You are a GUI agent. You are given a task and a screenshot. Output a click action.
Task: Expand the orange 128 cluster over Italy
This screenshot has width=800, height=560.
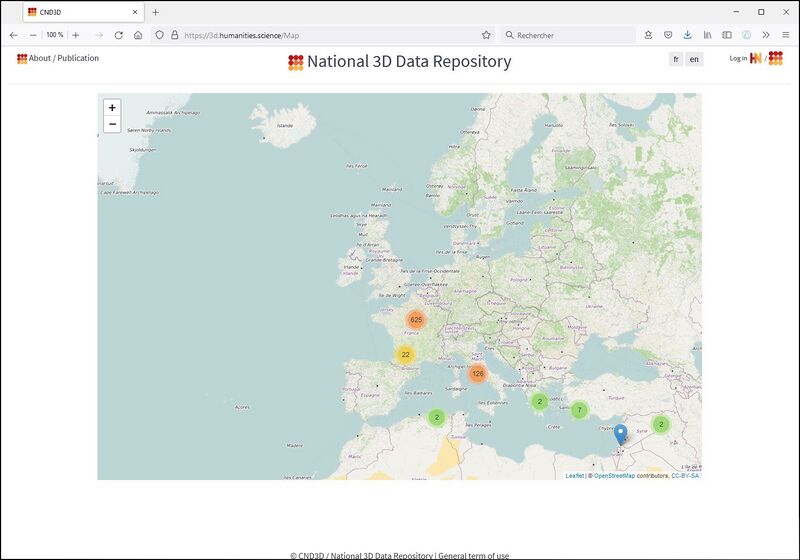tap(477, 374)
